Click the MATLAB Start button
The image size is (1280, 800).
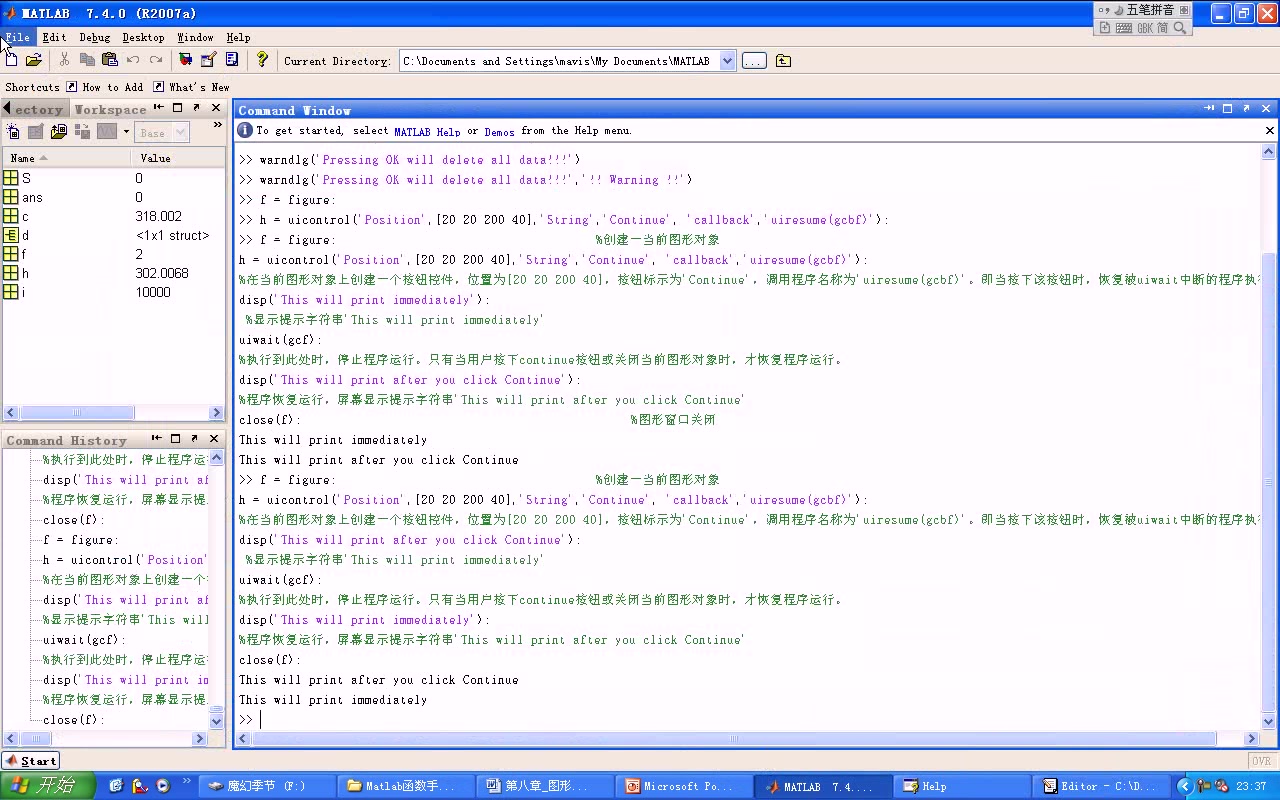[x=31, y=761]
